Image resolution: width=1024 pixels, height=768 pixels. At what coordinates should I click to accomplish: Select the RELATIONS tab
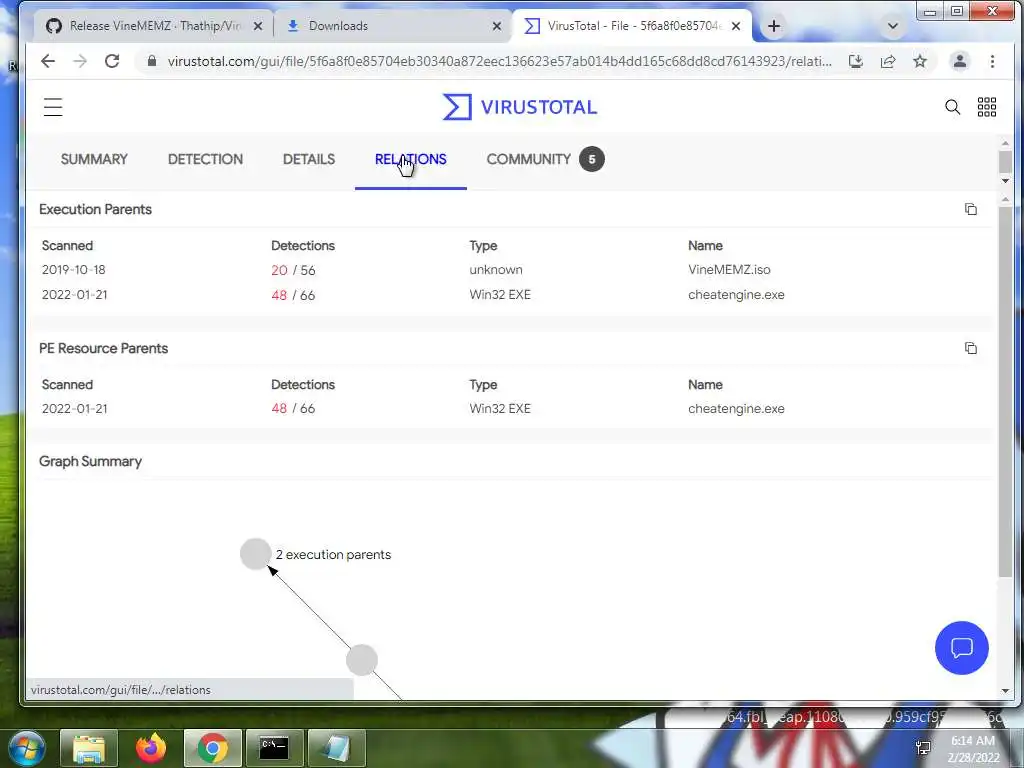(x=411, y=159)
